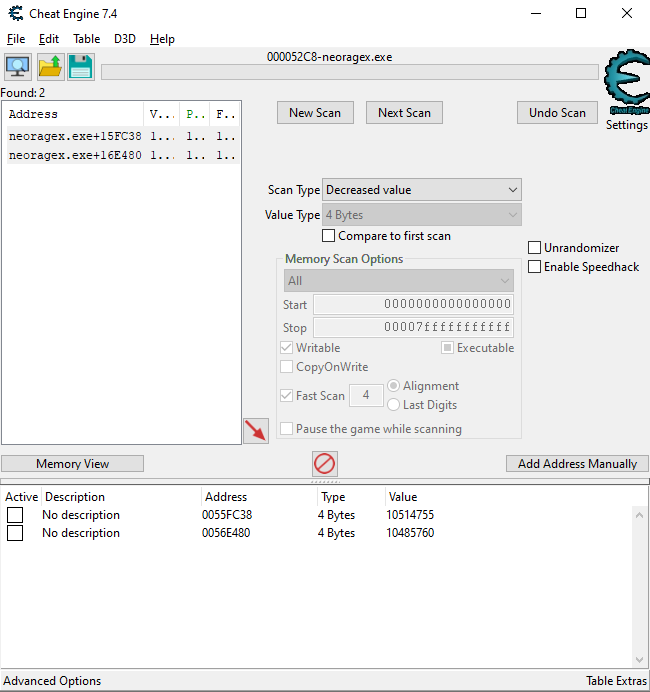The width and height of the screenshot is (650, 692).
Task: Click address 0056E480 in the table
Action: pos(226,533)
